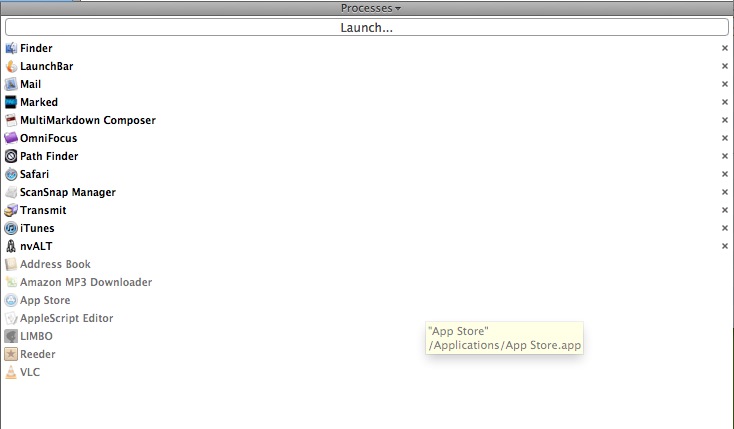The image size is (734, 429).
Task: Select the "Marked" process name
Action: click(39, 102)
